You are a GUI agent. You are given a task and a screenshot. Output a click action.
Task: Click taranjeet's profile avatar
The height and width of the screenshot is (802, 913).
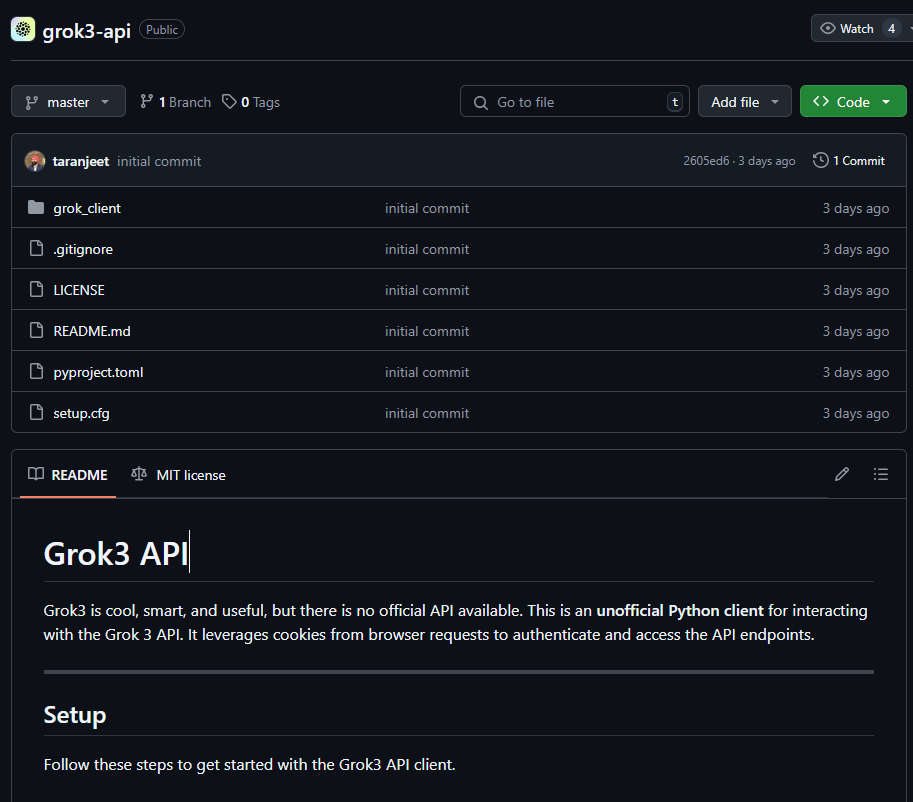tap(35, 161)
